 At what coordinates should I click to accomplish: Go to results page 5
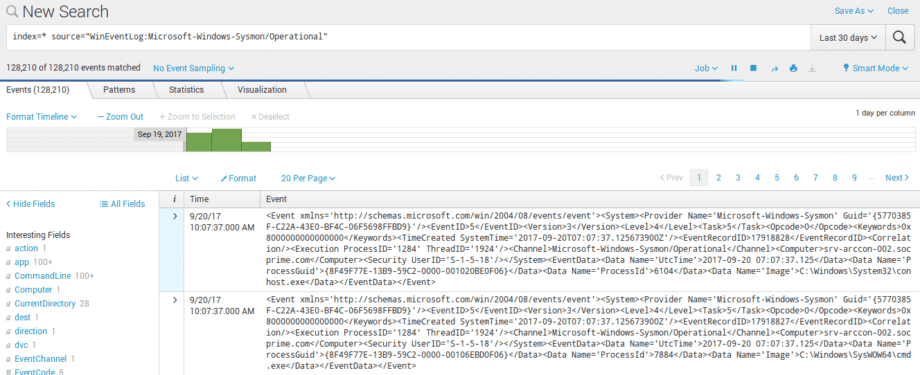coord(776,178)
